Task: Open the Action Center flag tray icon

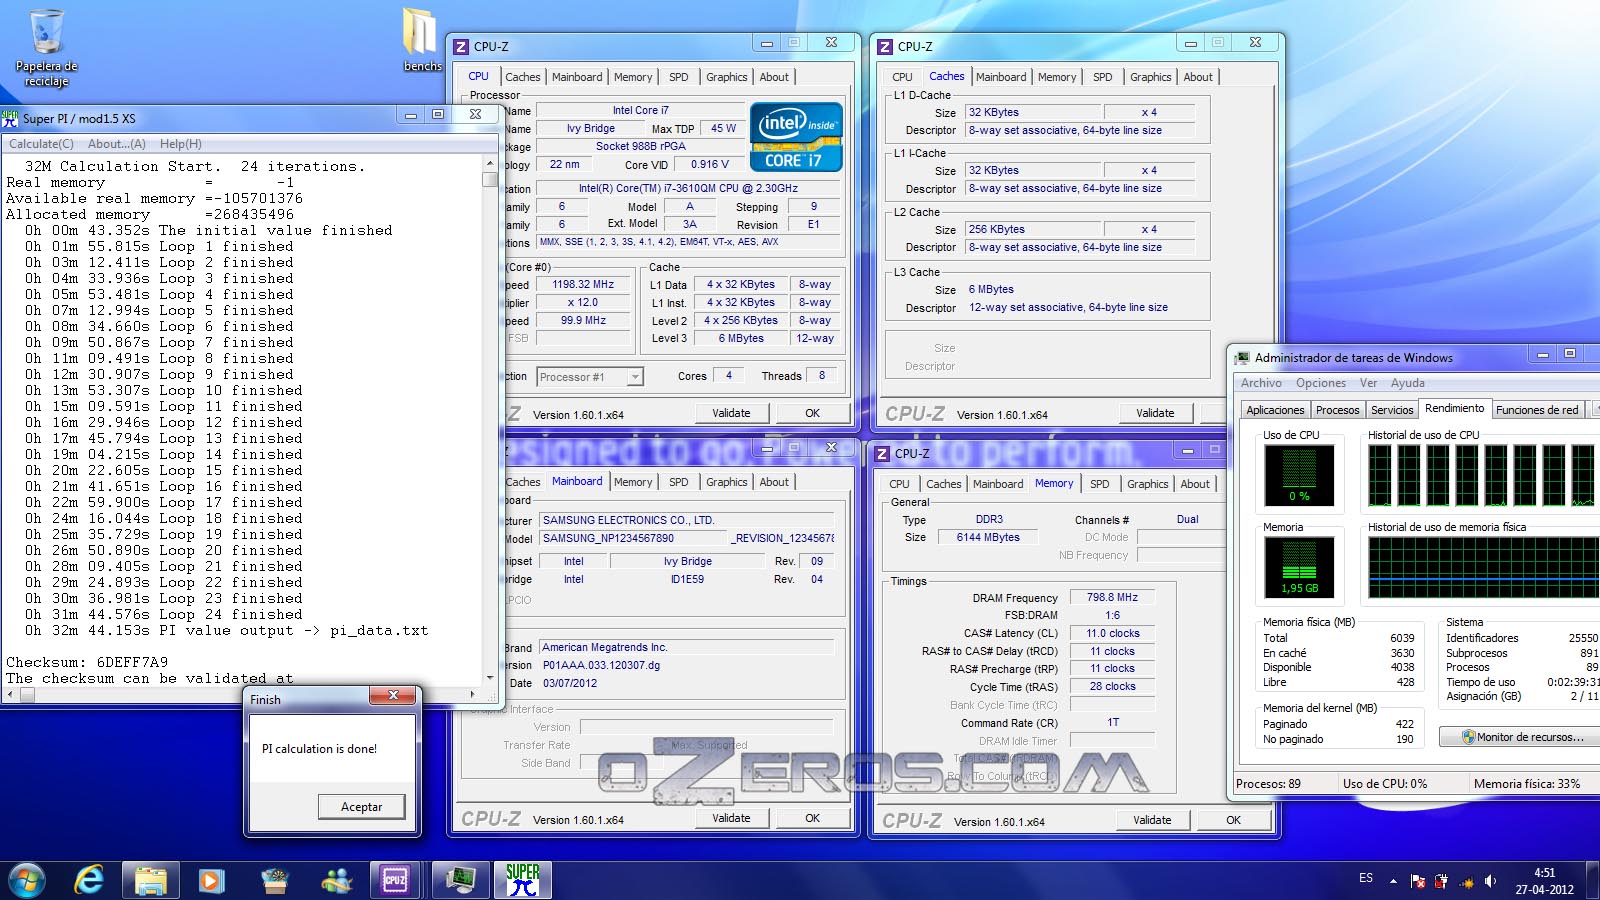Action: click(1417, 881)
